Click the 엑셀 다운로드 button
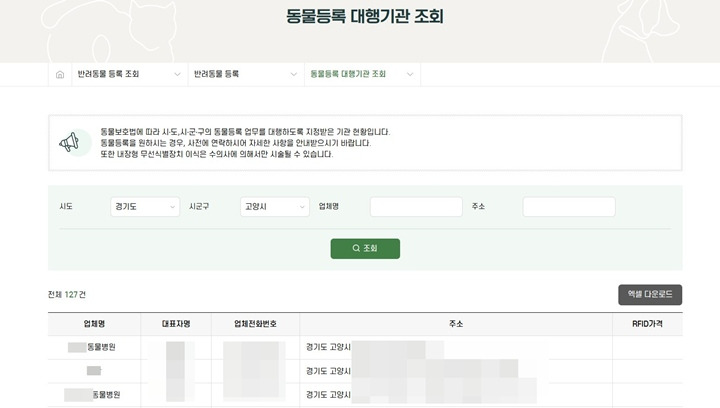The image size is (720, 408). pos(650,295)
